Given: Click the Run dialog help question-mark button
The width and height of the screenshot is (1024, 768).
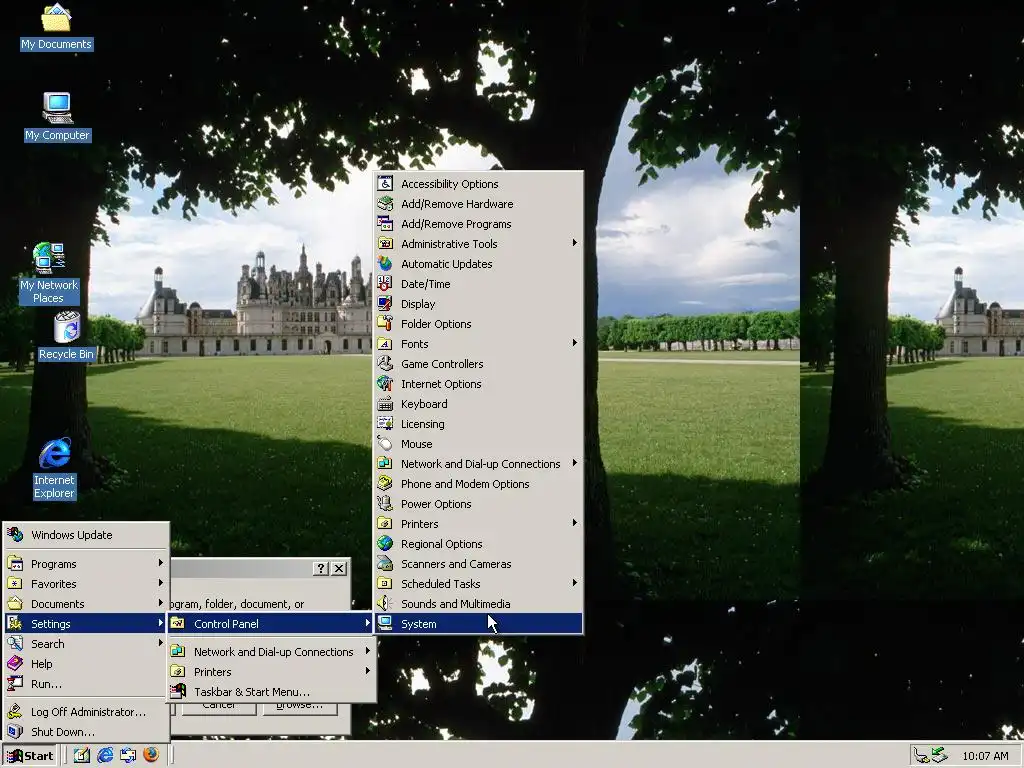Looking at the screenshot, I should [320, 569].
